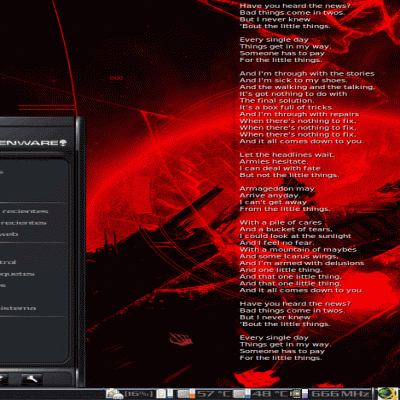400x400 pixels.
Task: Select the menu entry ending in "quetes"
Action: [x=17, y=274]
